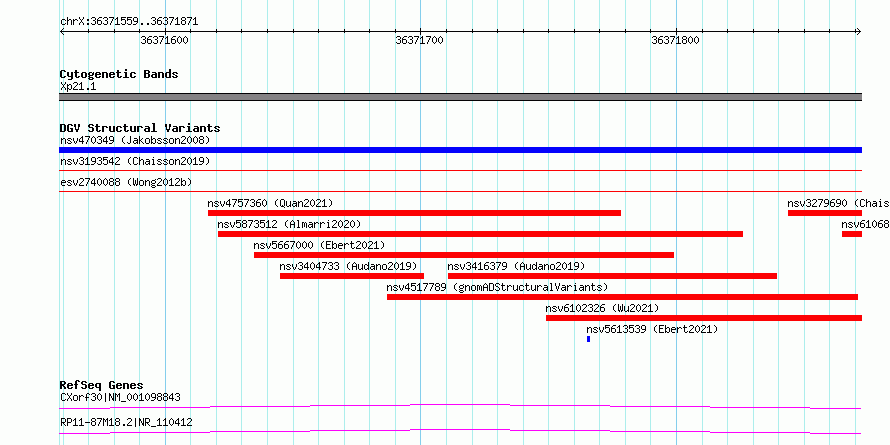Image resolution: width=890 pixels, height=445 pixels.
Task: Click the nsv3279690 variant bar
Action: click(x=825, y=213)
